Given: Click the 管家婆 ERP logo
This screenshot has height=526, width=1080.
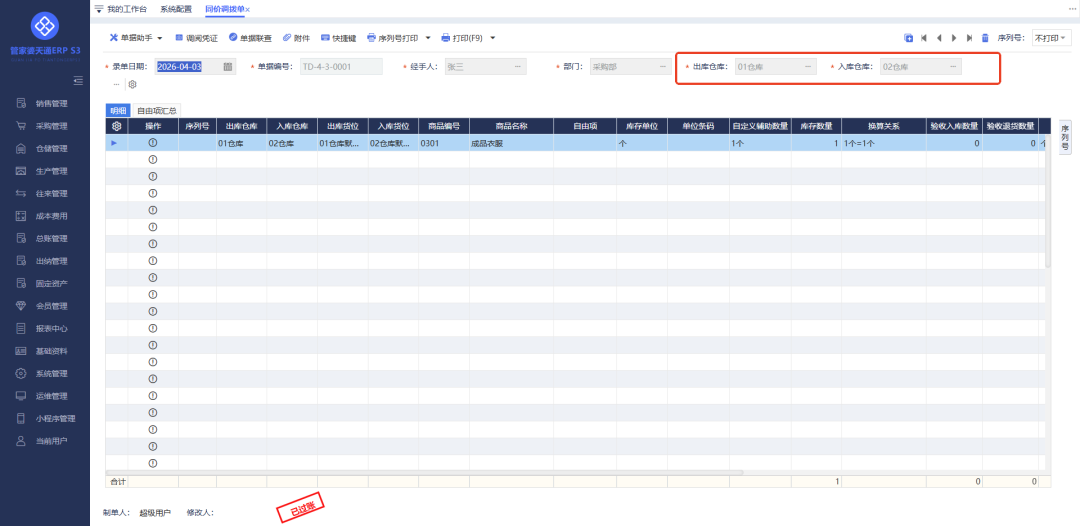Looking at the screenshot, I should point(45,26).
